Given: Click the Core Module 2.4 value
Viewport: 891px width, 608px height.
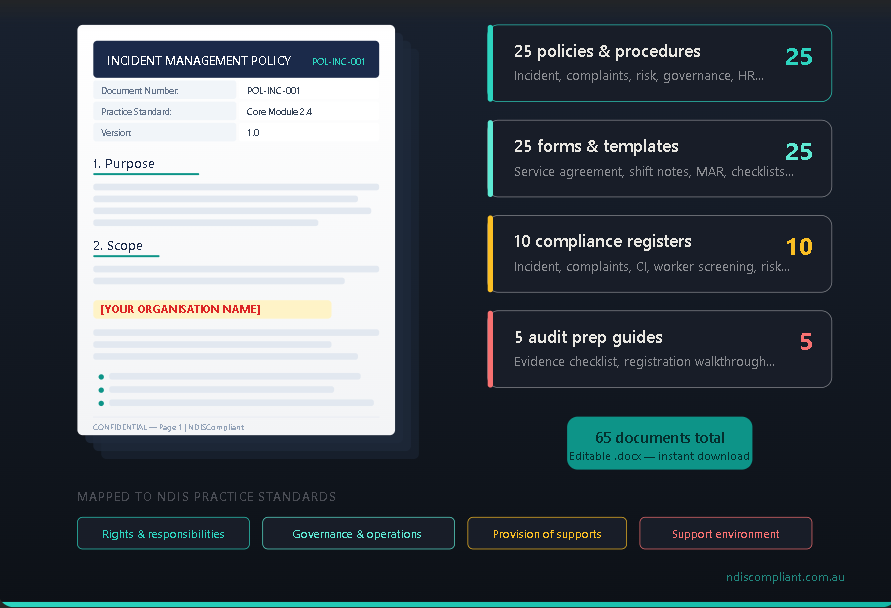Looking at the screenshot, I should 279,111.
